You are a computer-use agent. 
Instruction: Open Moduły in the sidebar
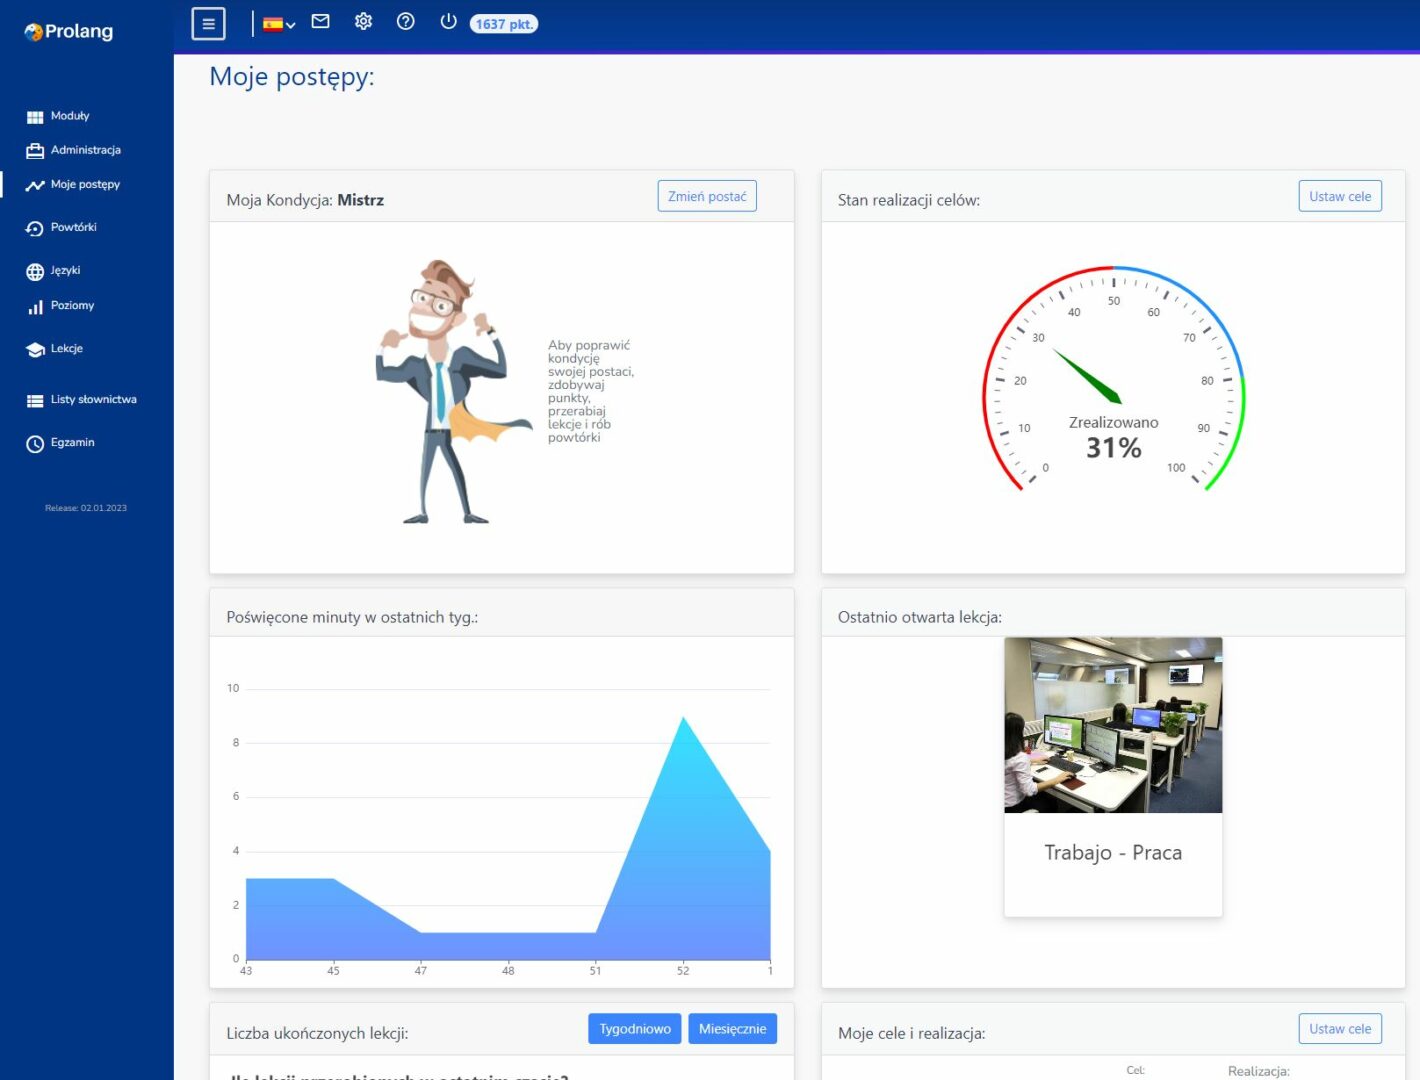pyautogui.click(x=69, y=116)
